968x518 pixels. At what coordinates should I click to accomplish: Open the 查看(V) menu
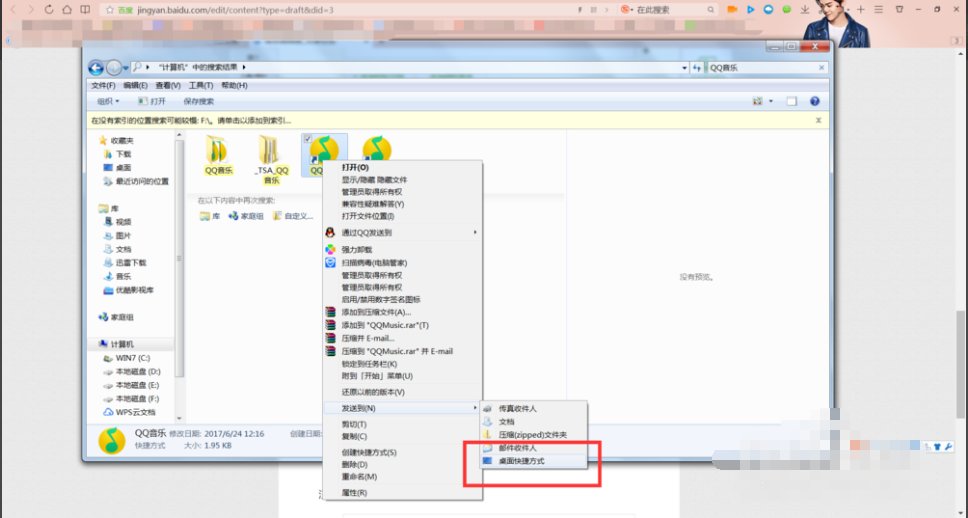tap(168, 85)
